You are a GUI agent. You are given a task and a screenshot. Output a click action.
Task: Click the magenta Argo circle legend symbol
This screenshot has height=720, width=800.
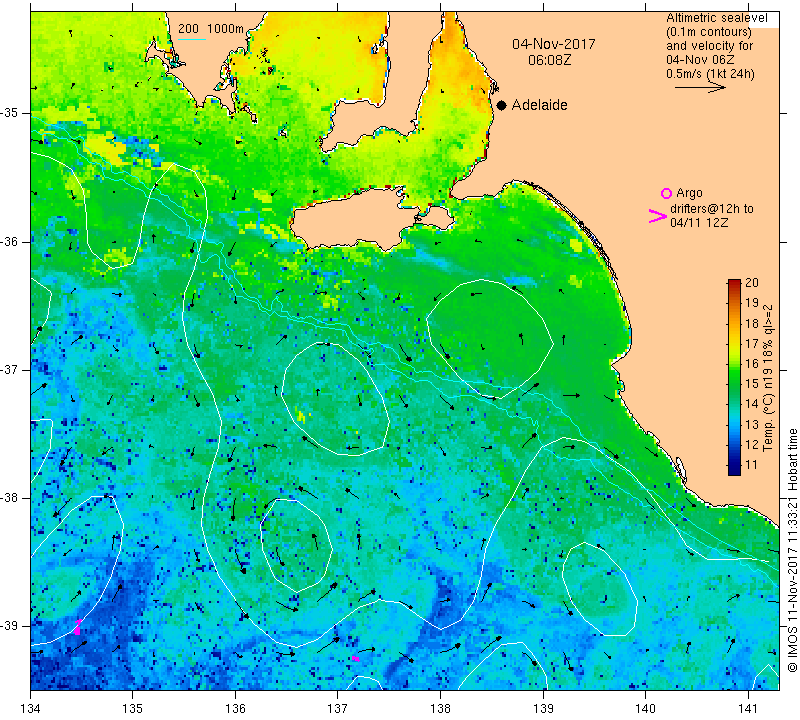coord(666,193)
